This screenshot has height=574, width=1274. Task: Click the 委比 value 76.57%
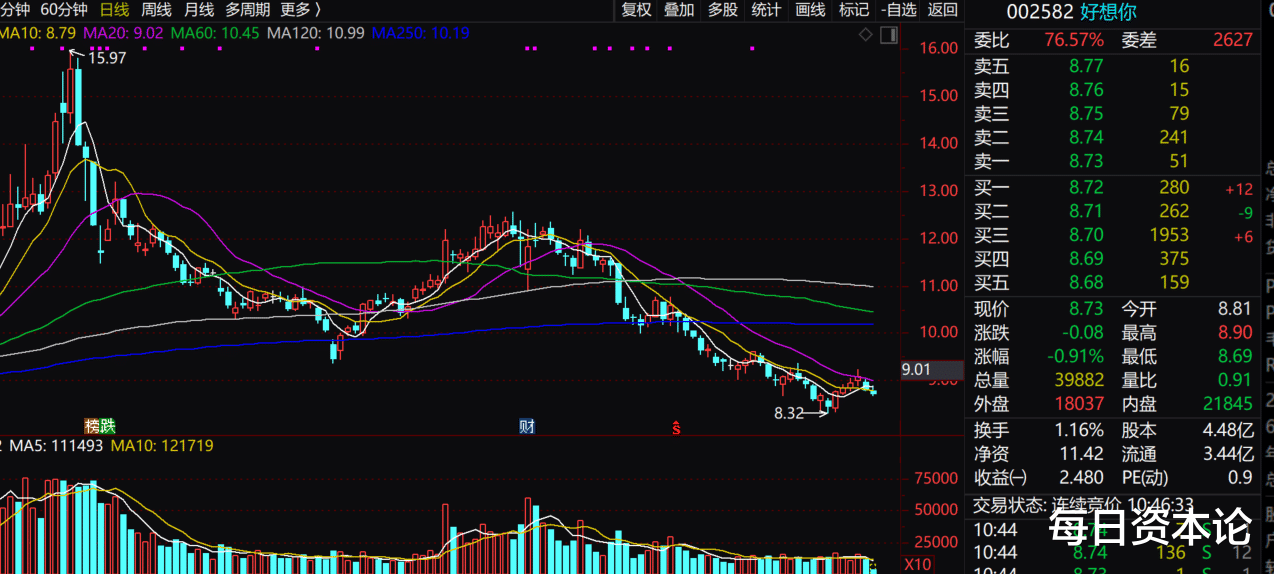[x=1074, y=40]
